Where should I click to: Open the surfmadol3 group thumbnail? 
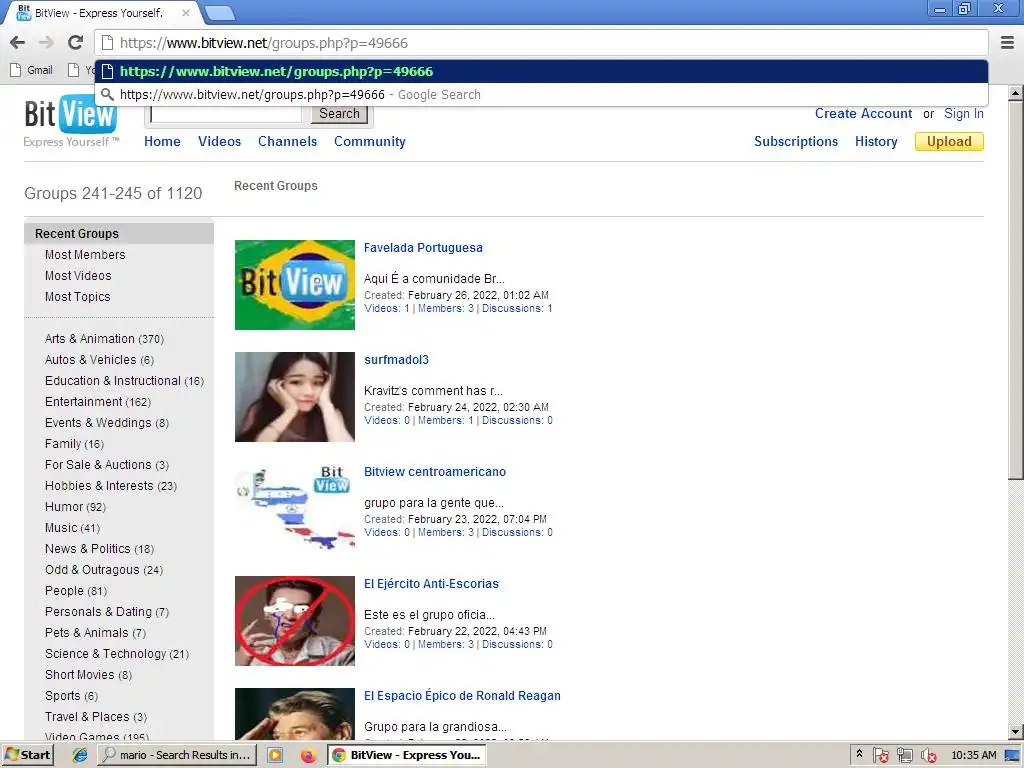[295, 397]
